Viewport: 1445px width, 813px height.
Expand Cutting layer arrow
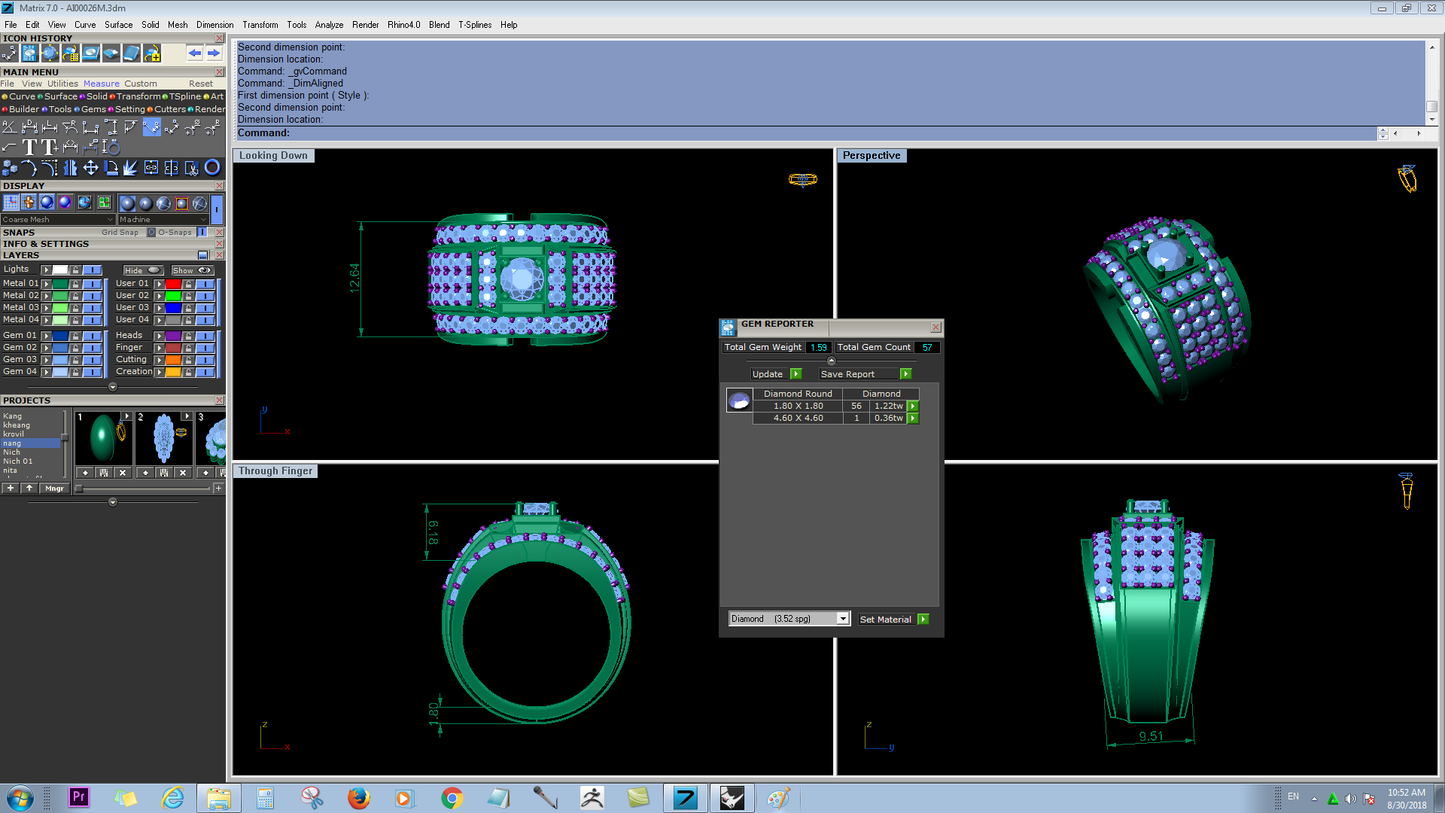(x=159, y=359)
